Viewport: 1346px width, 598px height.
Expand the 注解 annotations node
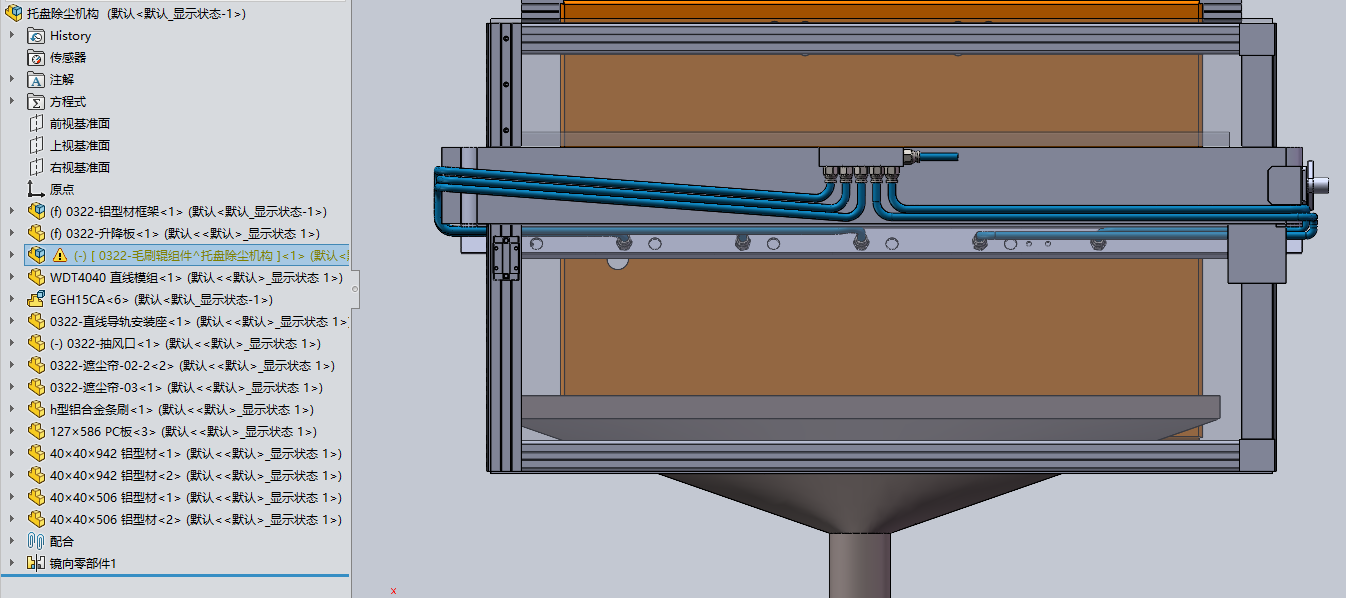12,80
